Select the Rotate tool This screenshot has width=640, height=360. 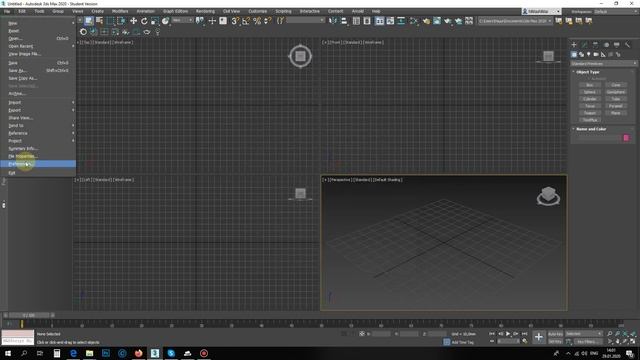[144, 21]
